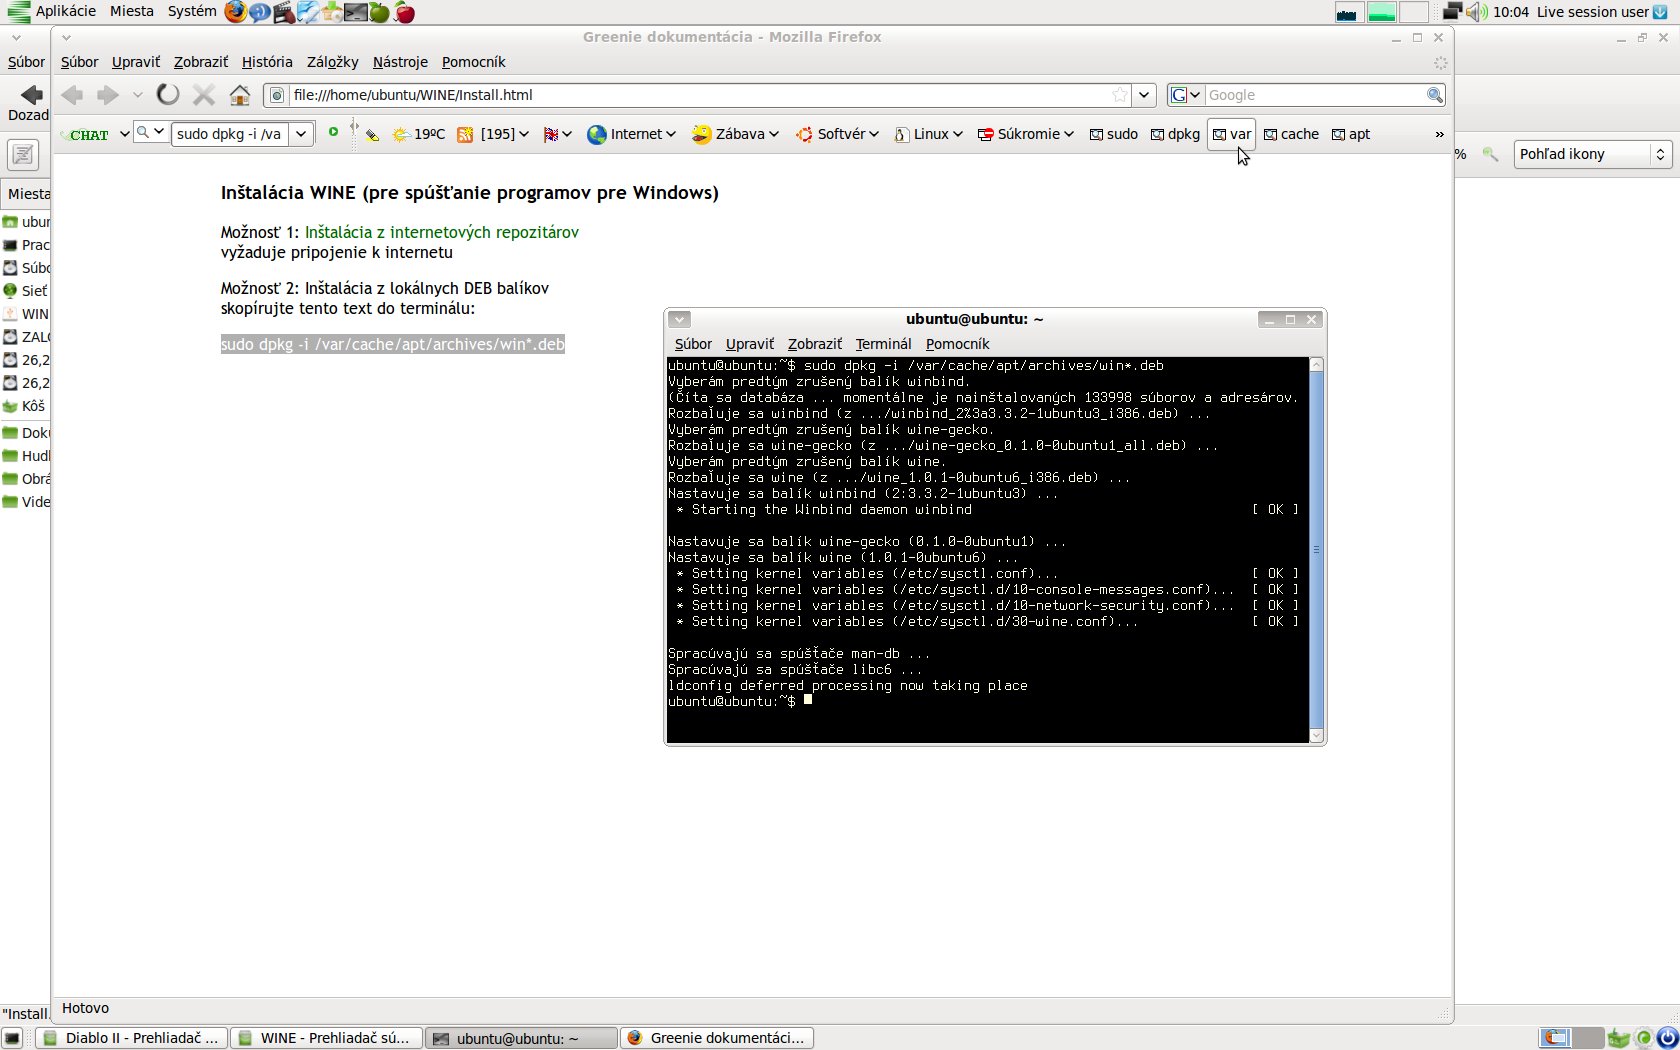Screen dimensions: 1680x1050
Task: Launch the terminal icon in top panel
Action: tap(356, 12)
